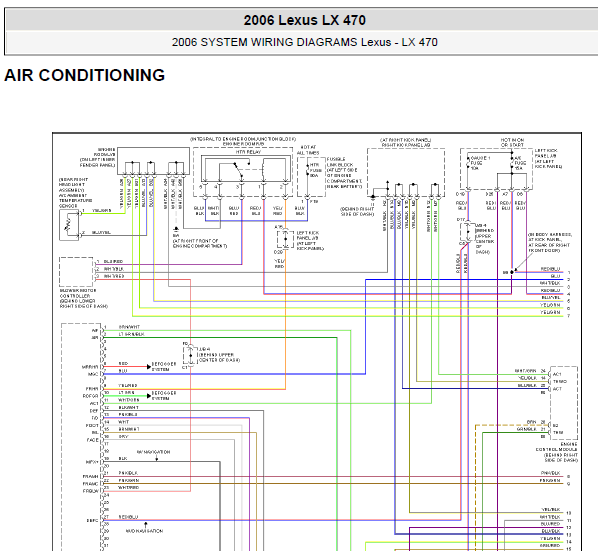The height and width of the screenshot is (551, 598).
Task: Select '(BEHIND RIGHT SIDE OF DASH)' below right kick panel
Action: click(x=357, y=212)
